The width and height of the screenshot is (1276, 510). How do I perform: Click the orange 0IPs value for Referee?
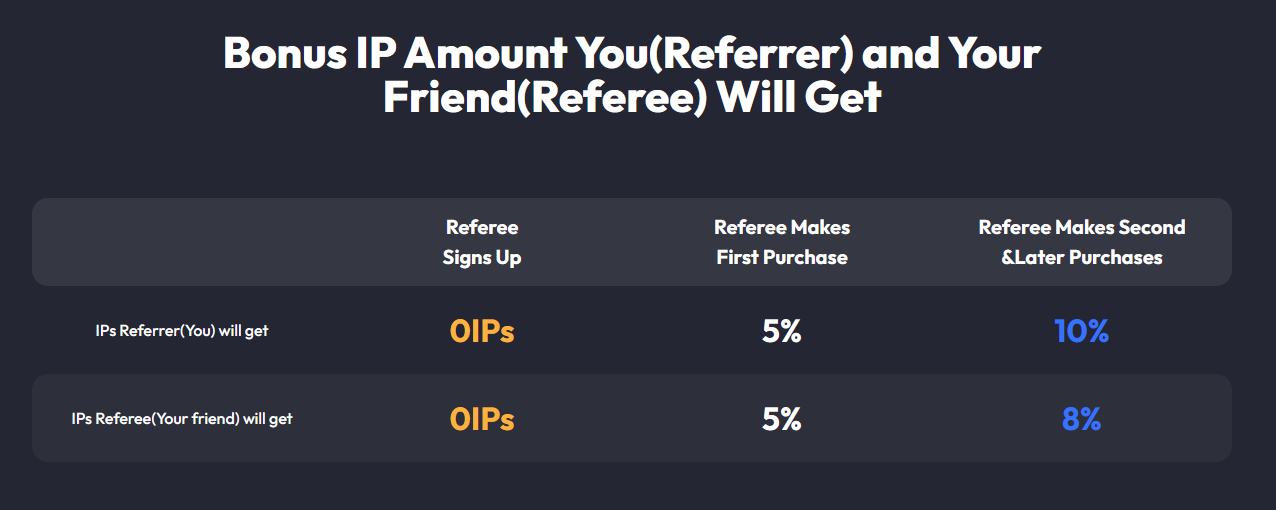pyautogui.click(x=482, y=419)
